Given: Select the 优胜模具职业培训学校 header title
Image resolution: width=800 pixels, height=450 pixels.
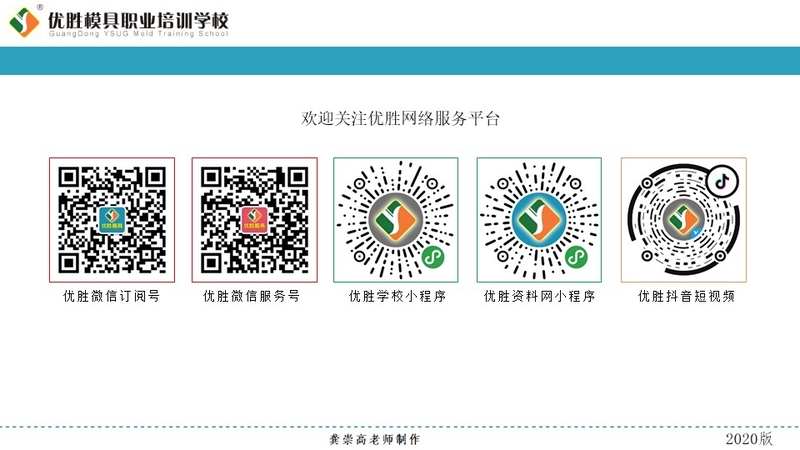Looking at the screenshot, I should [138, 20].
